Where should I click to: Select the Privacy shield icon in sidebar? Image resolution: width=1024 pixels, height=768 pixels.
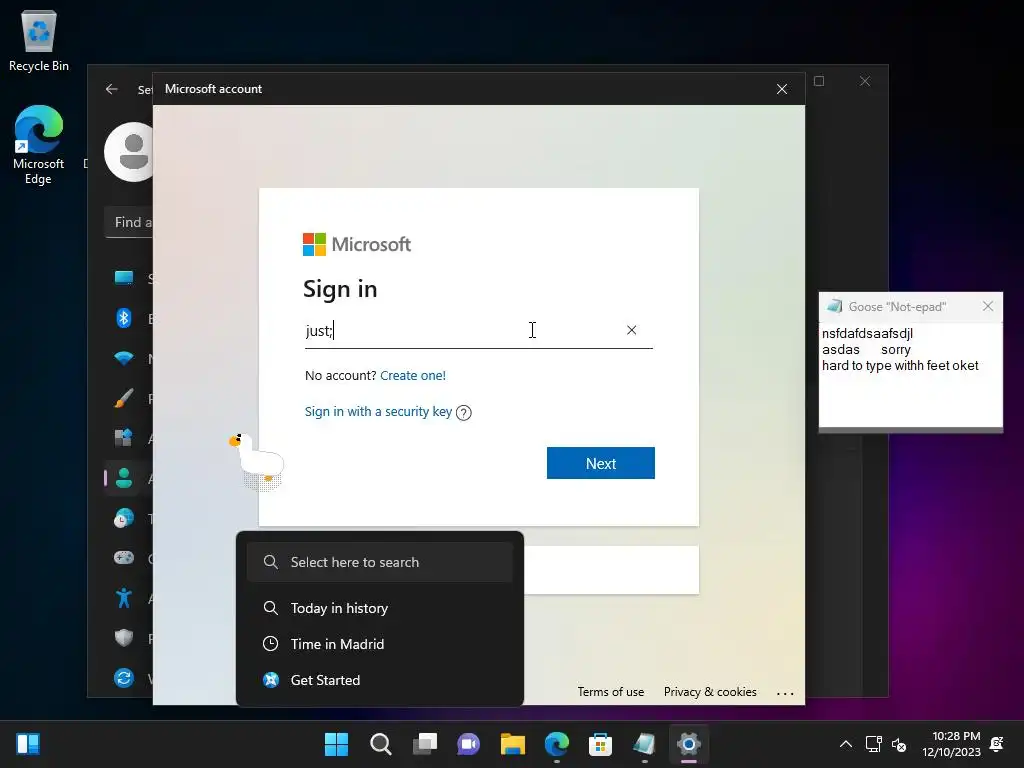(x=123, y=637)
